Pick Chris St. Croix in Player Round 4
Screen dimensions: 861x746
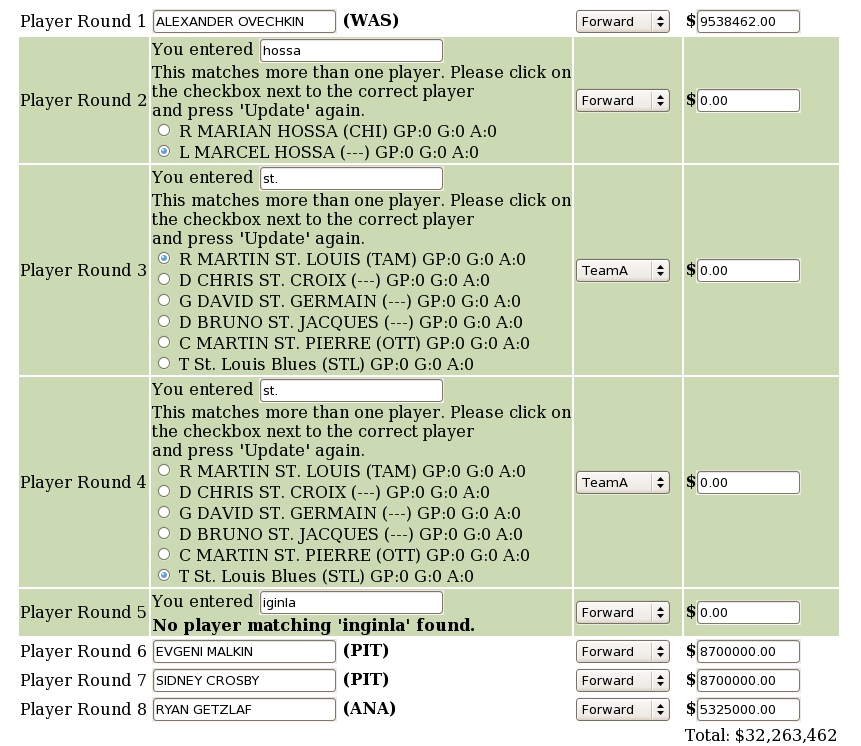coord(164,491)
